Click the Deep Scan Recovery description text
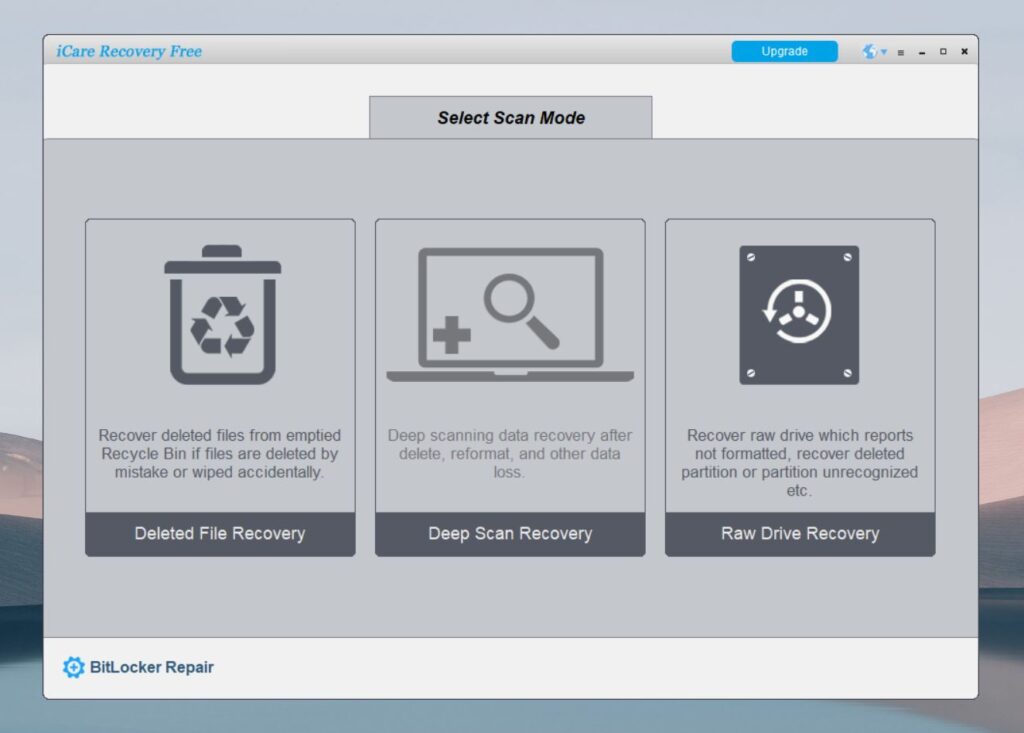 pyautogui.click(x=509, y=453)
